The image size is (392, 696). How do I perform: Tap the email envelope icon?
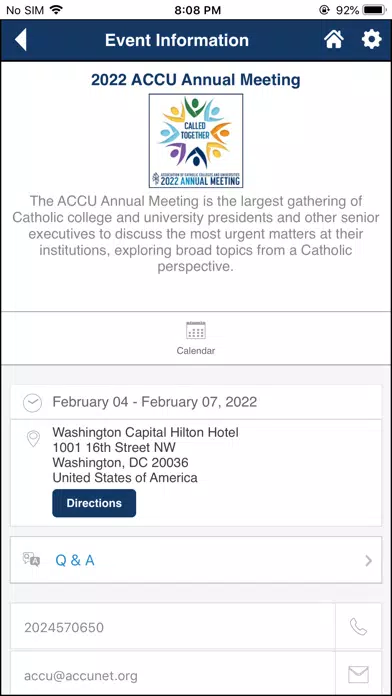pos(358,675)
